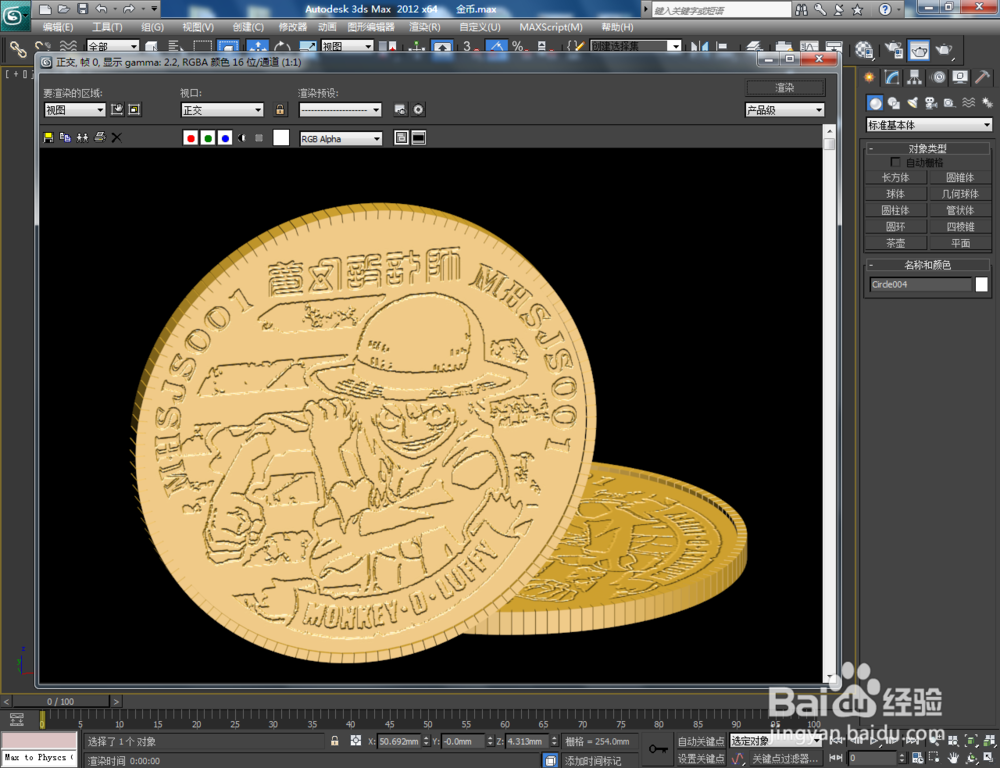Toggle the blue channel in render window

click(x=224, y=138)
